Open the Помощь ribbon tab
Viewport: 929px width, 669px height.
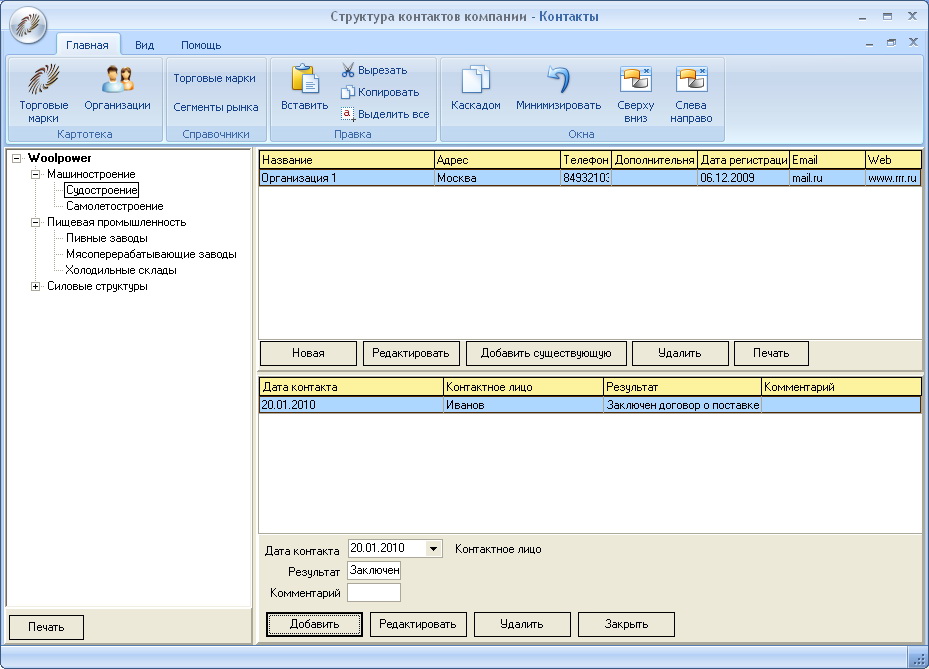pos(201,45)
